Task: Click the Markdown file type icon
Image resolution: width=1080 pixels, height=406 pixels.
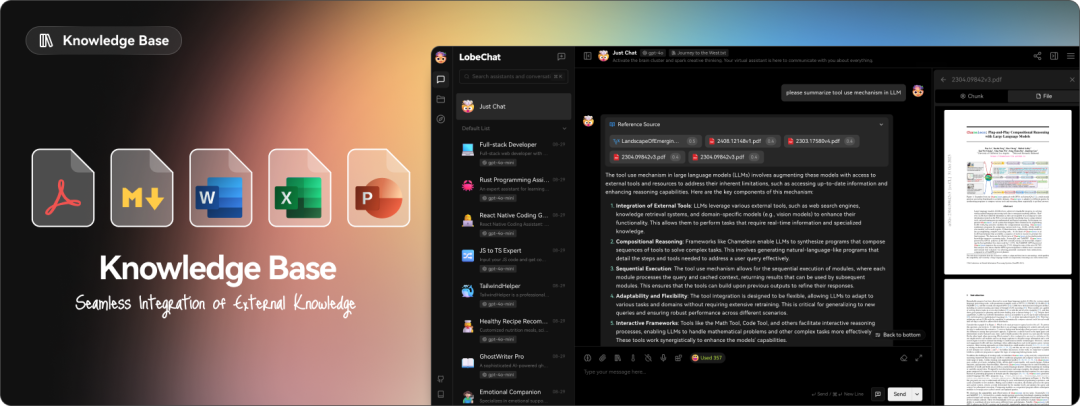Action: coord(142,187)
